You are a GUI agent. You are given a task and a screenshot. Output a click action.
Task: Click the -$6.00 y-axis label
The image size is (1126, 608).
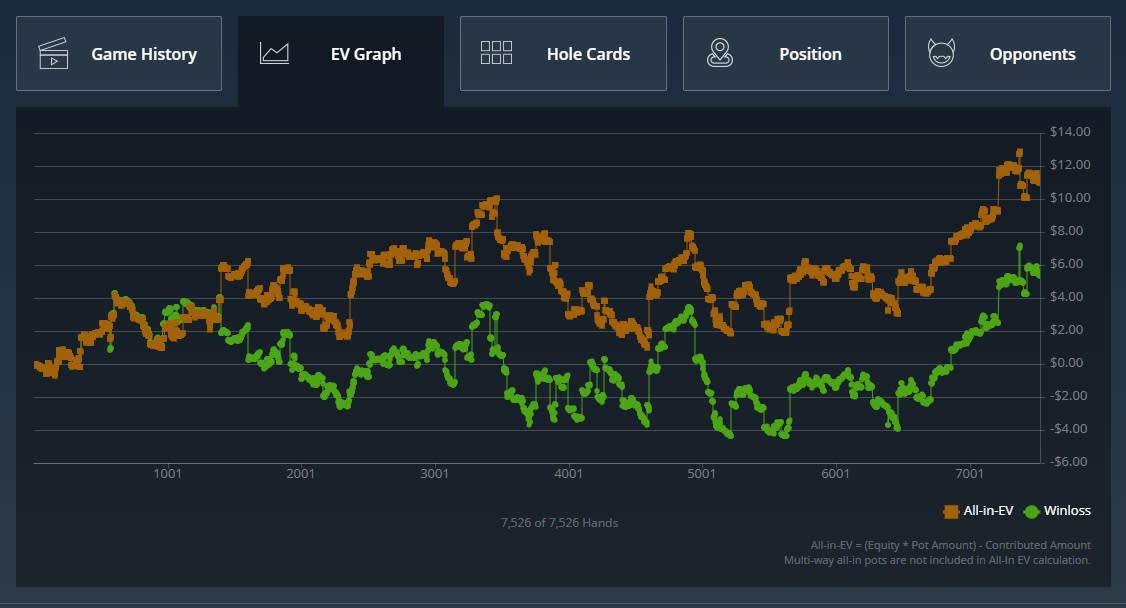click(x=1069, y=462)
